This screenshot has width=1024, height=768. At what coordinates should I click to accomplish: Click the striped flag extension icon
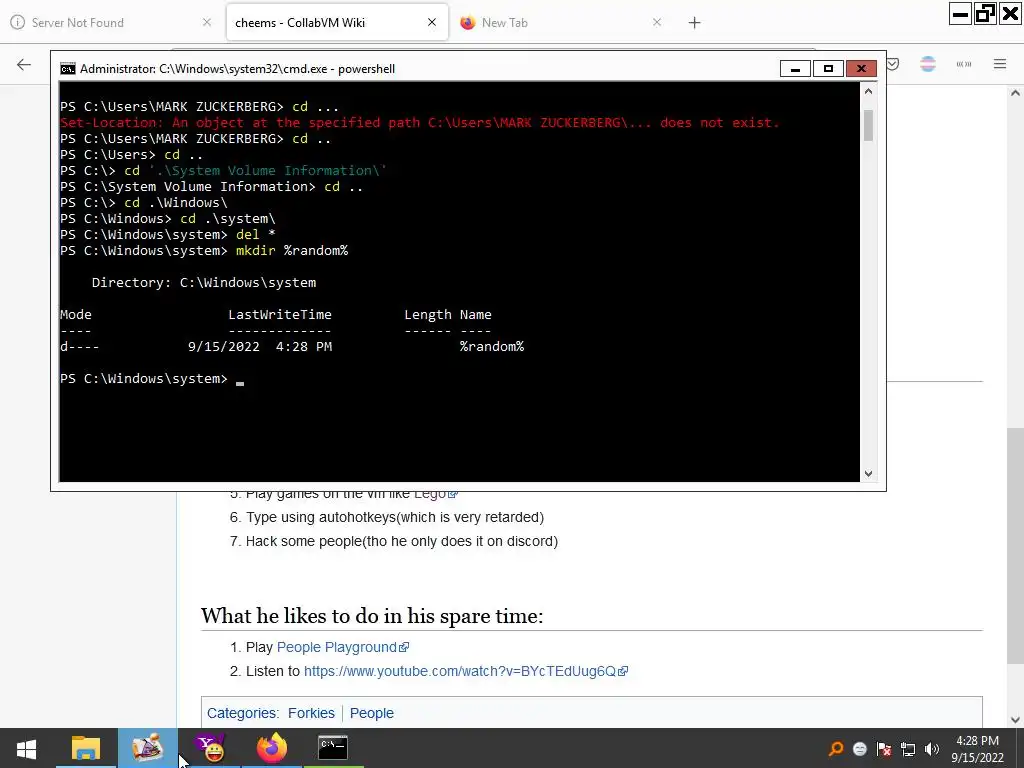[928, 64]
